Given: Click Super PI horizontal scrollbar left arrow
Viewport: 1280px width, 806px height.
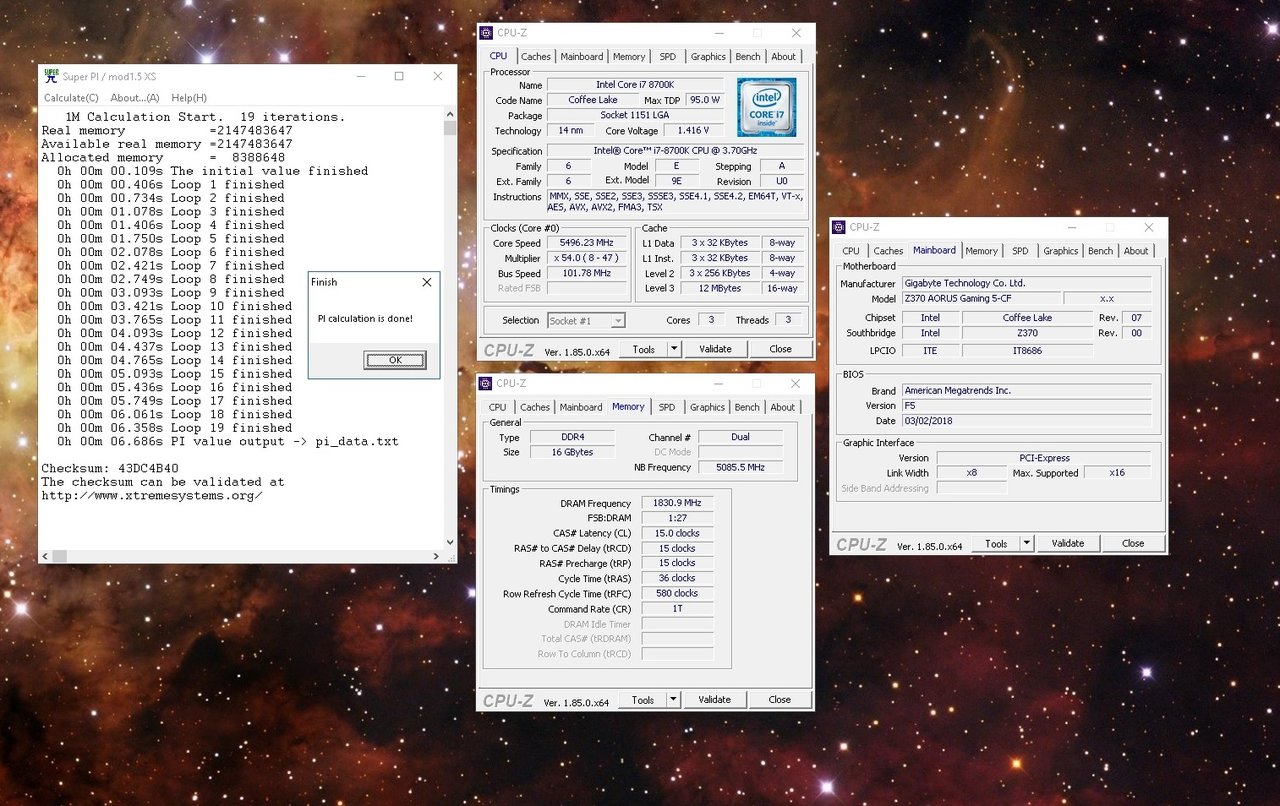Looking at the screenshot, I should tap(45, 556).
